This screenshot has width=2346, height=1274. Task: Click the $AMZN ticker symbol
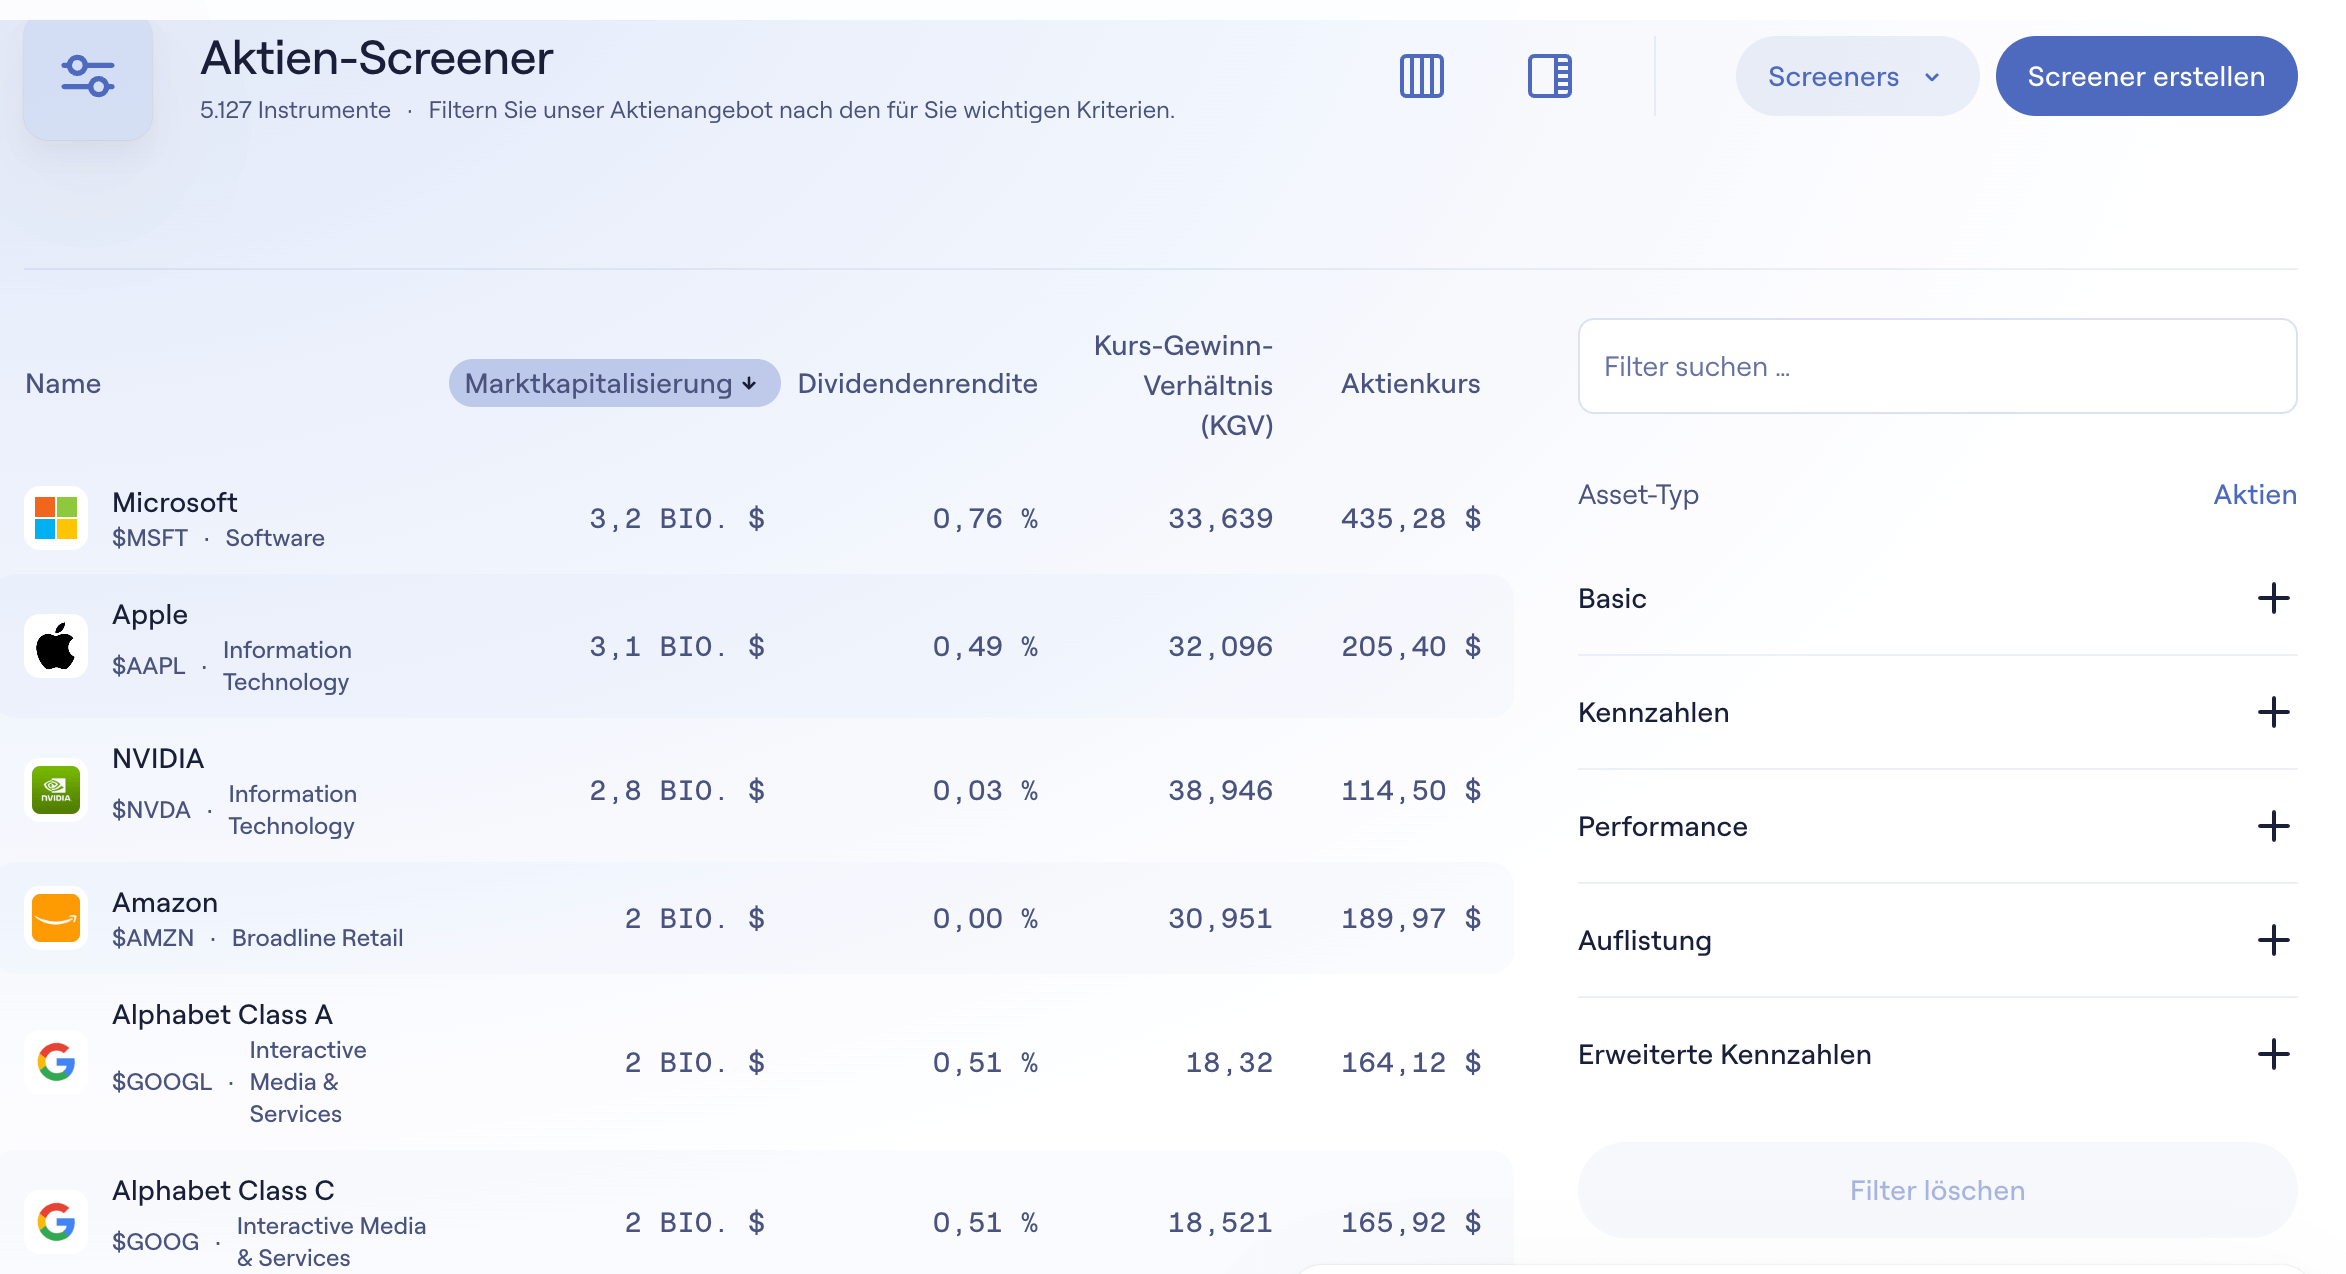pos(153,938)
